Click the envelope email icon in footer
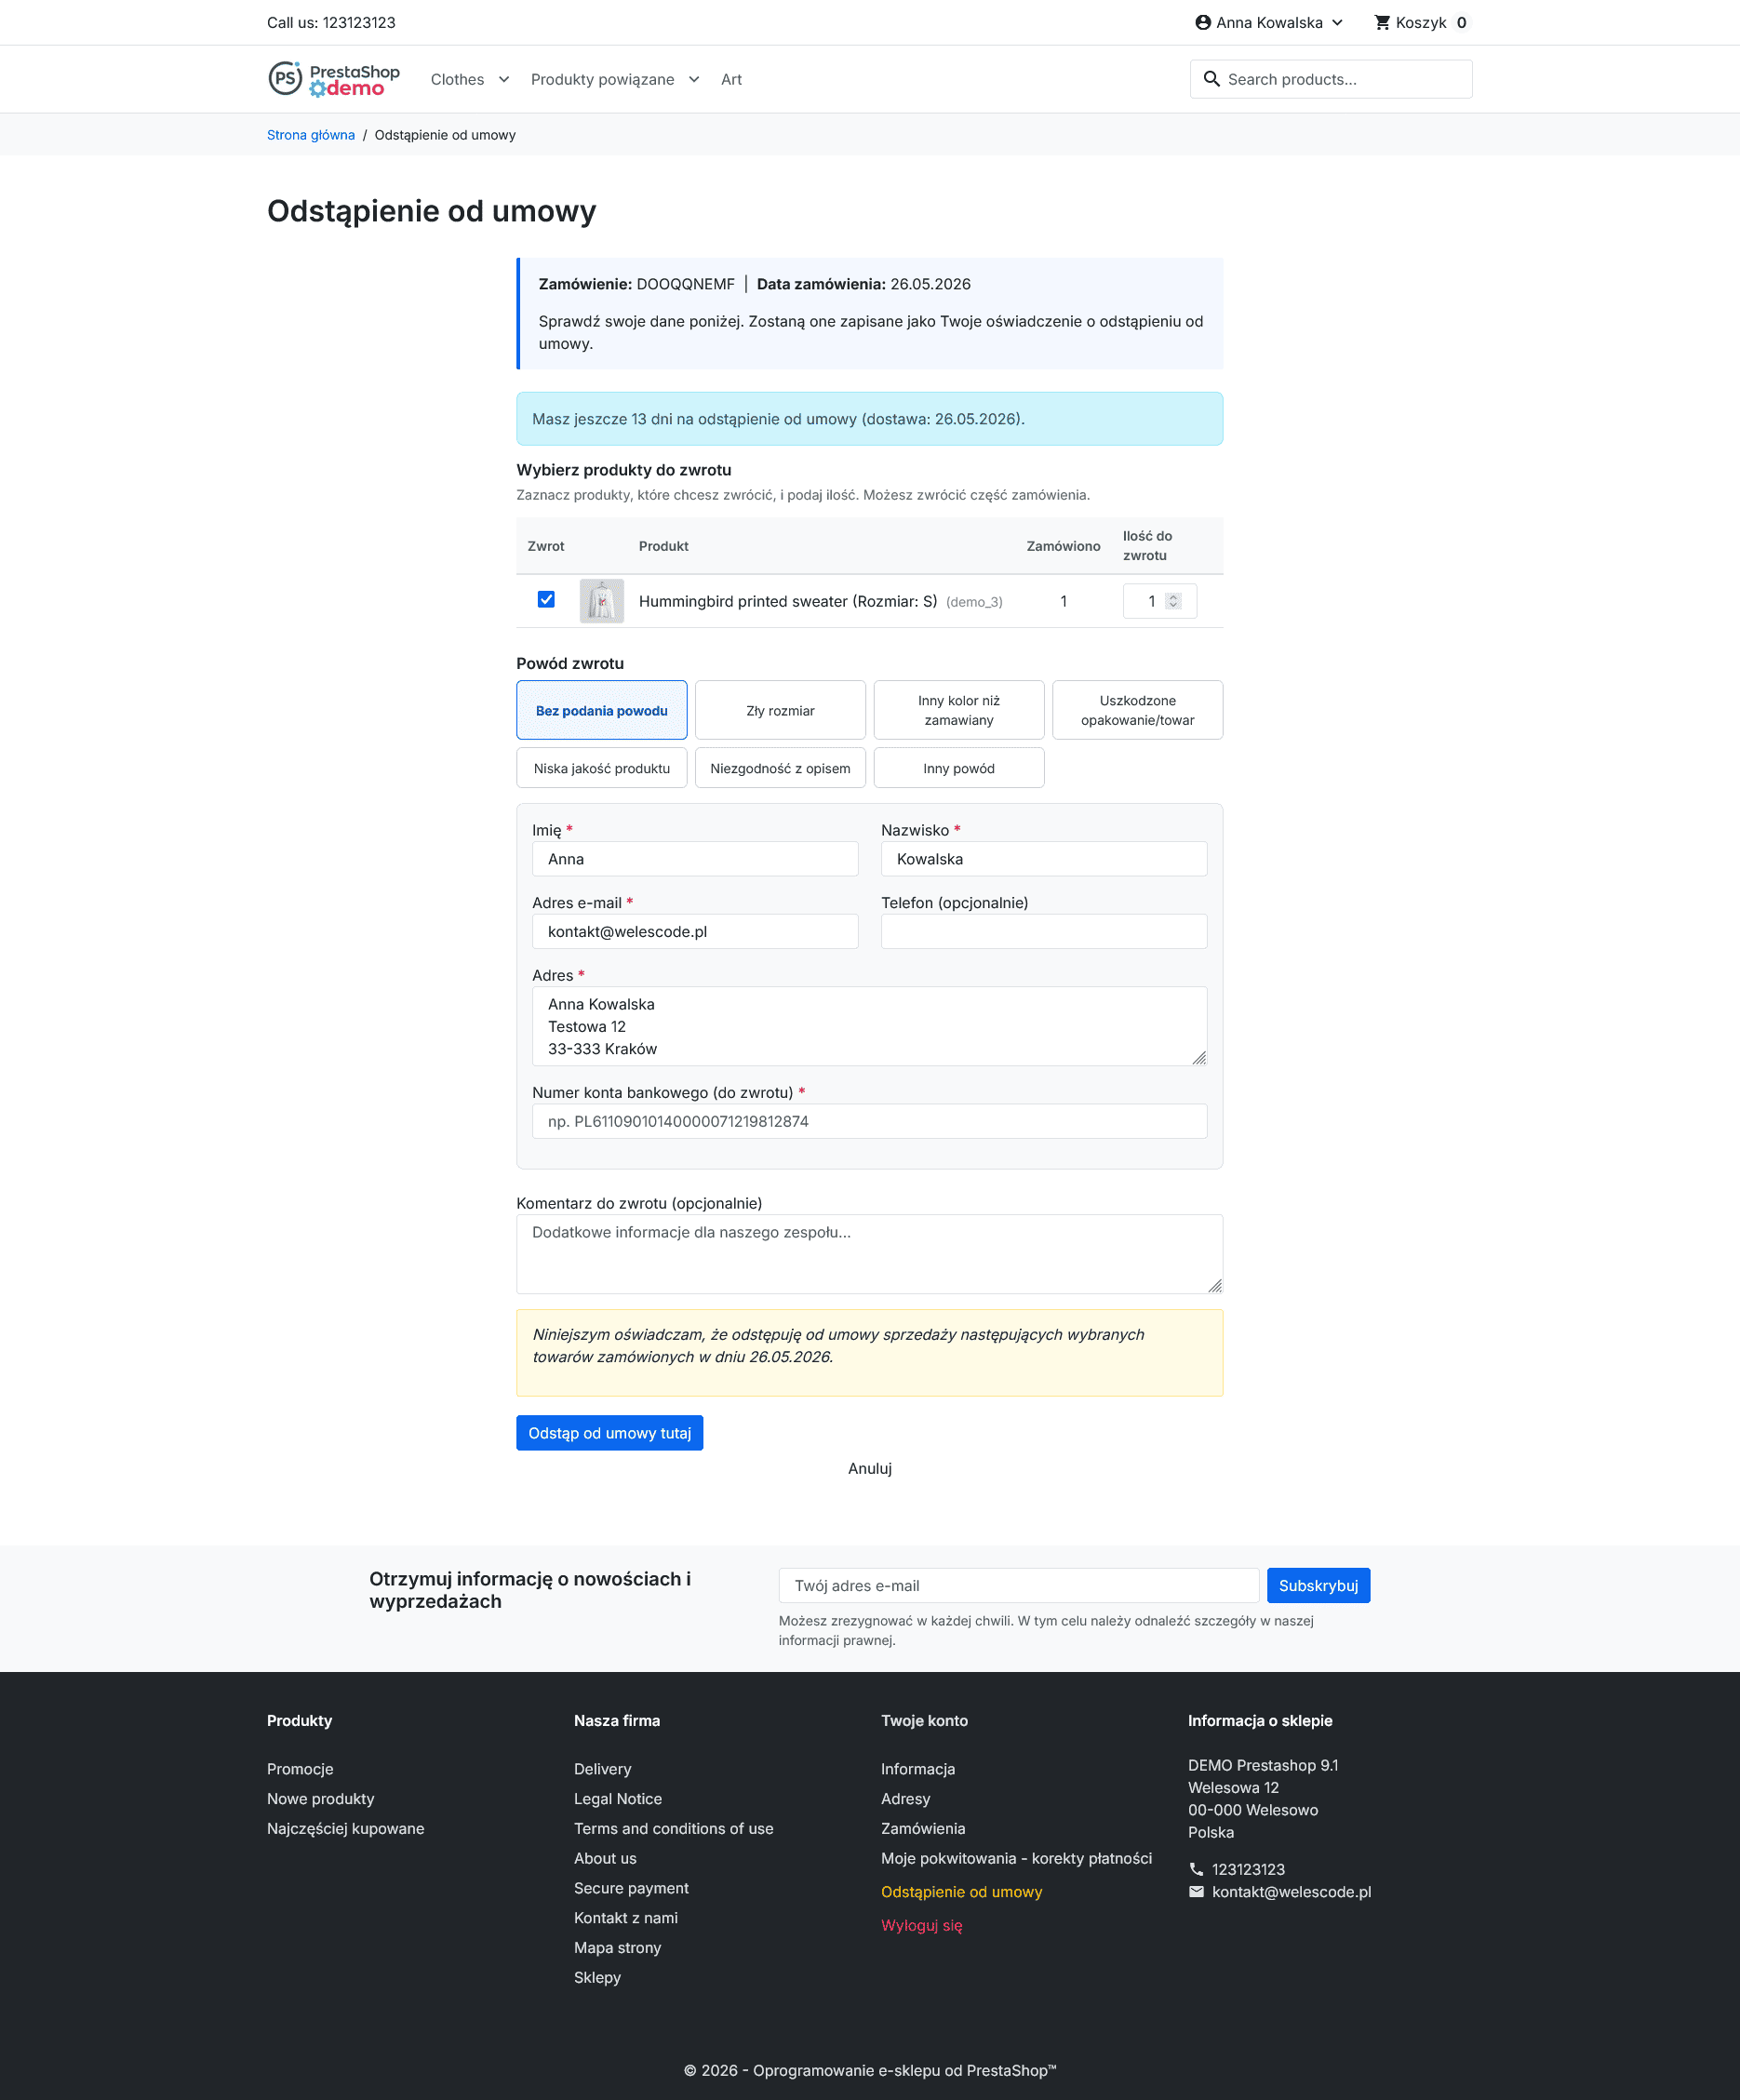 click(x=1196, y=1891)
